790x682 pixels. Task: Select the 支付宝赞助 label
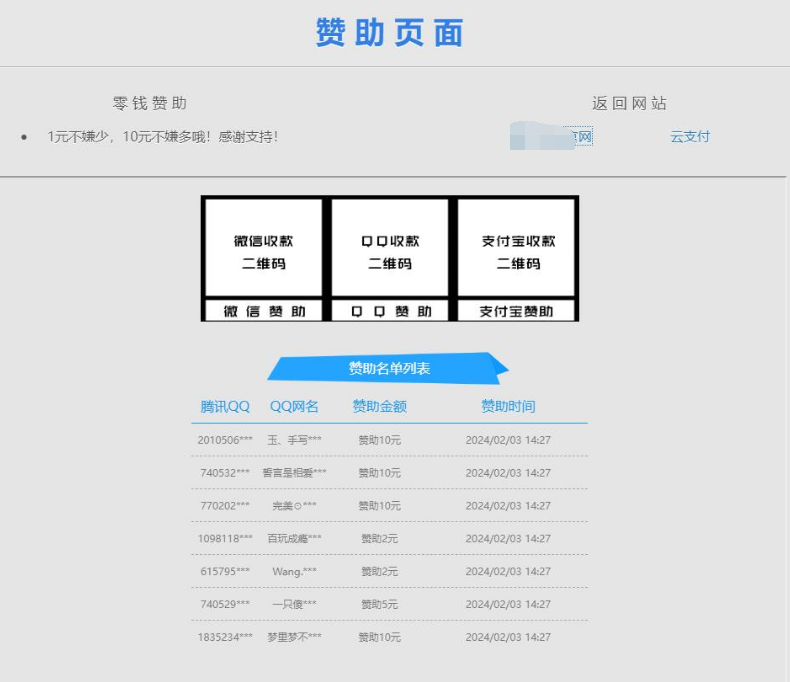coord(516,311)
